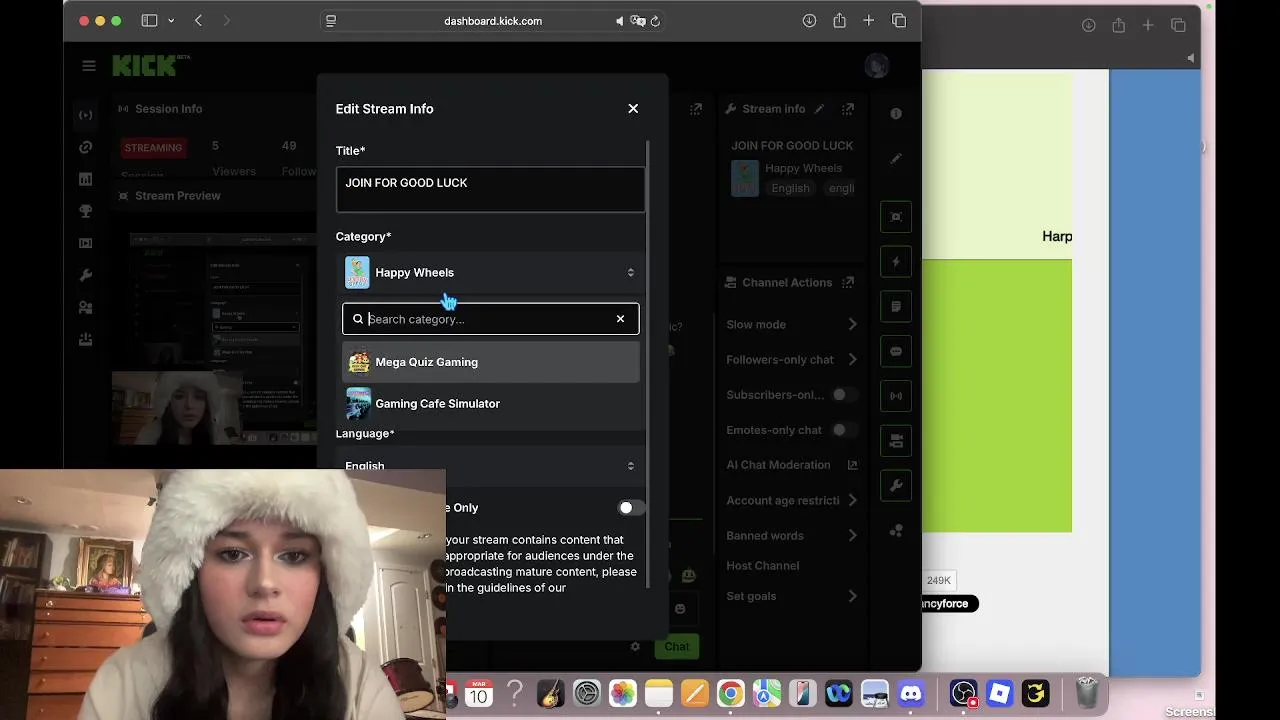Open the profile avatar menu
This screenshot has width=1280, height=720.
pyautogui.click(x=877, y=66)
